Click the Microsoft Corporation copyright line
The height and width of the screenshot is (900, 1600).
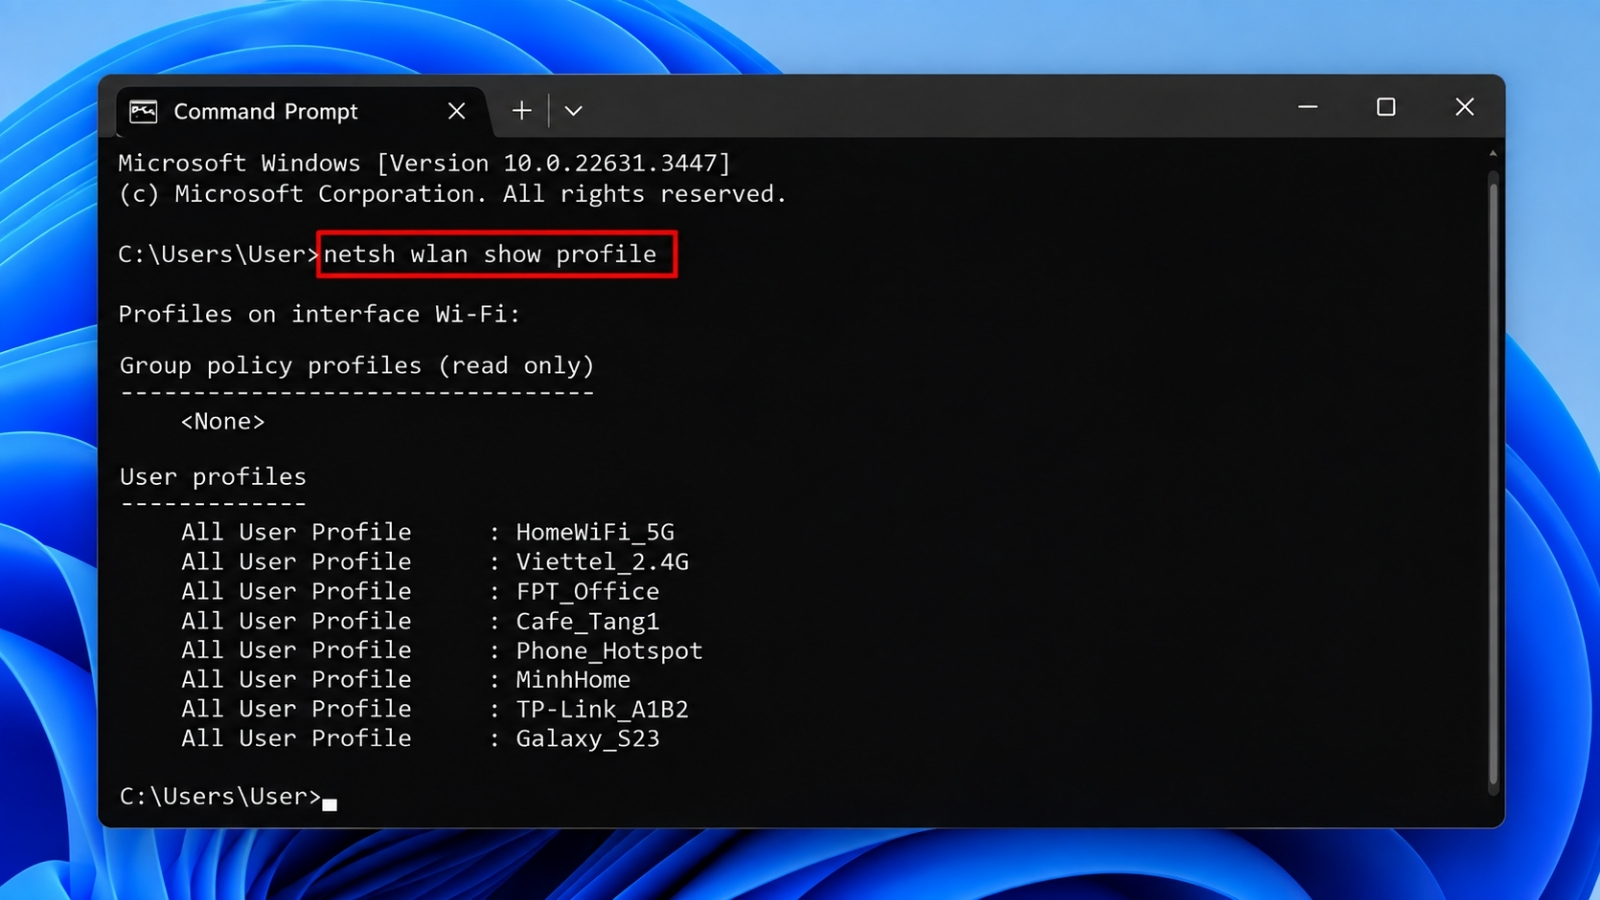[x=452, y=194]
